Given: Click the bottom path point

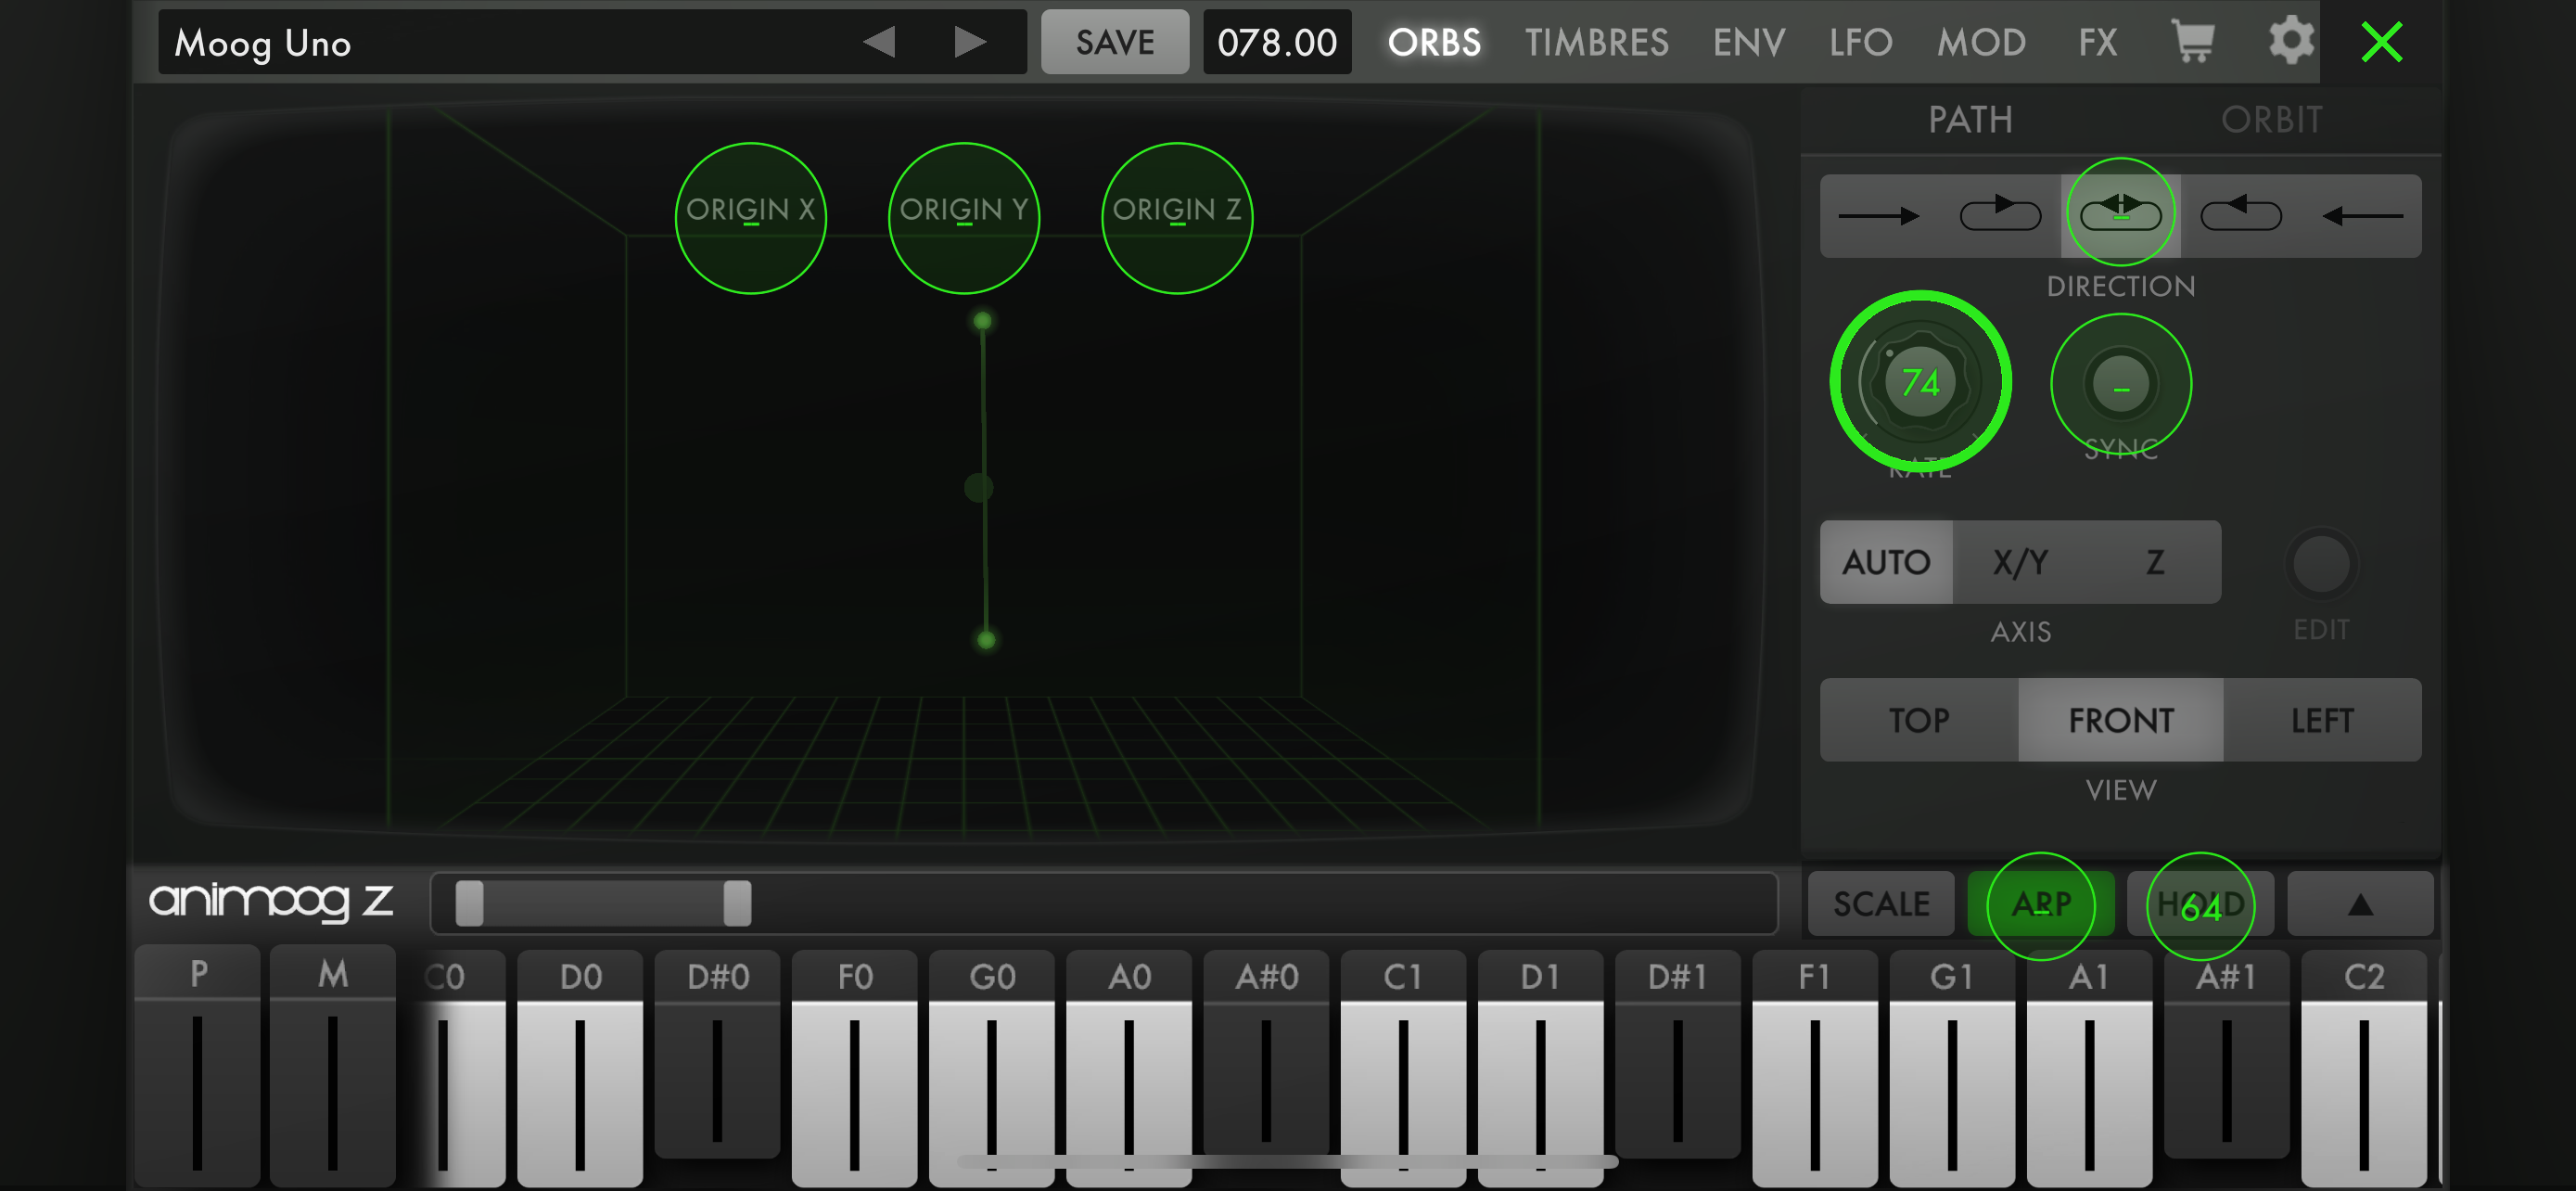Looking at the screenshot, I should coord(986,640).
